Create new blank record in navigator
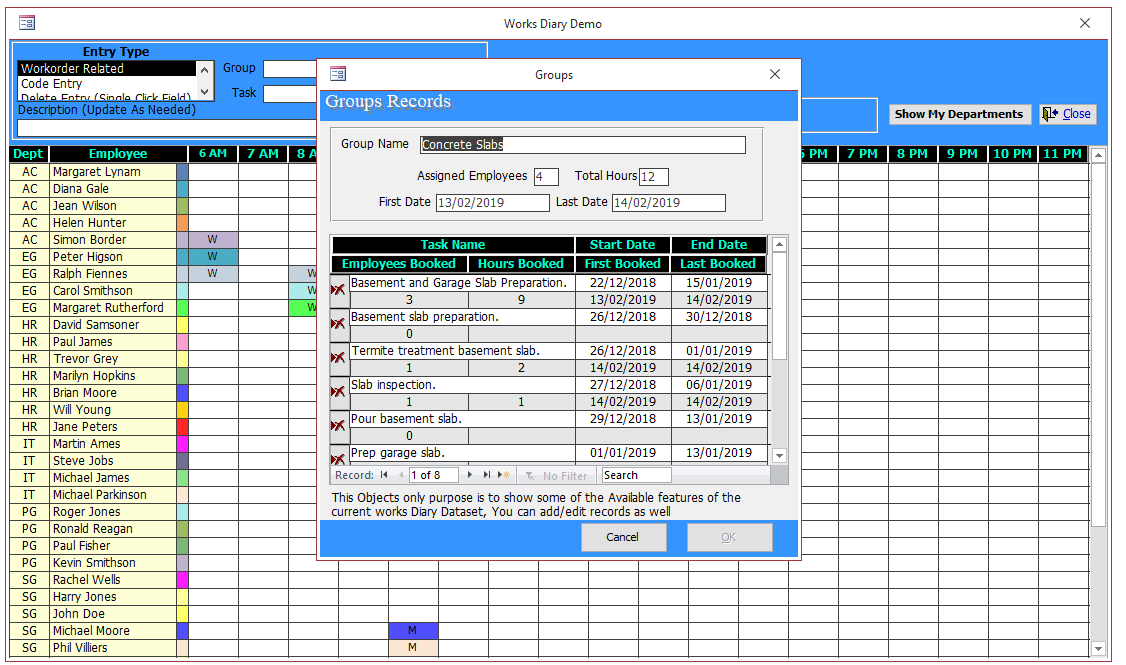Viewport: 1126px width, 665px height. 504,475
